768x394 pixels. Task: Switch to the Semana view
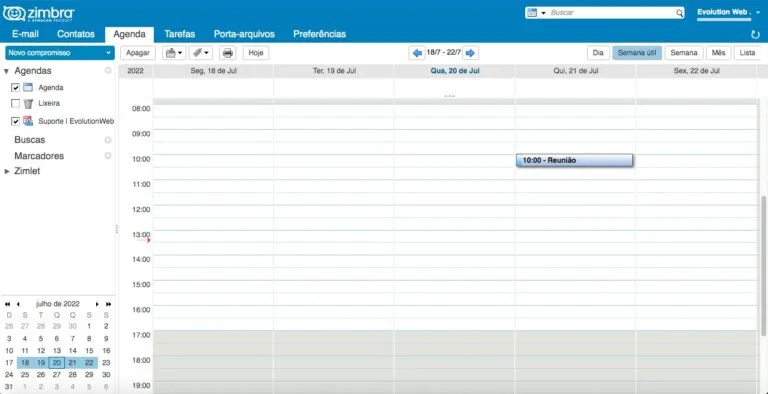(684, 53)
